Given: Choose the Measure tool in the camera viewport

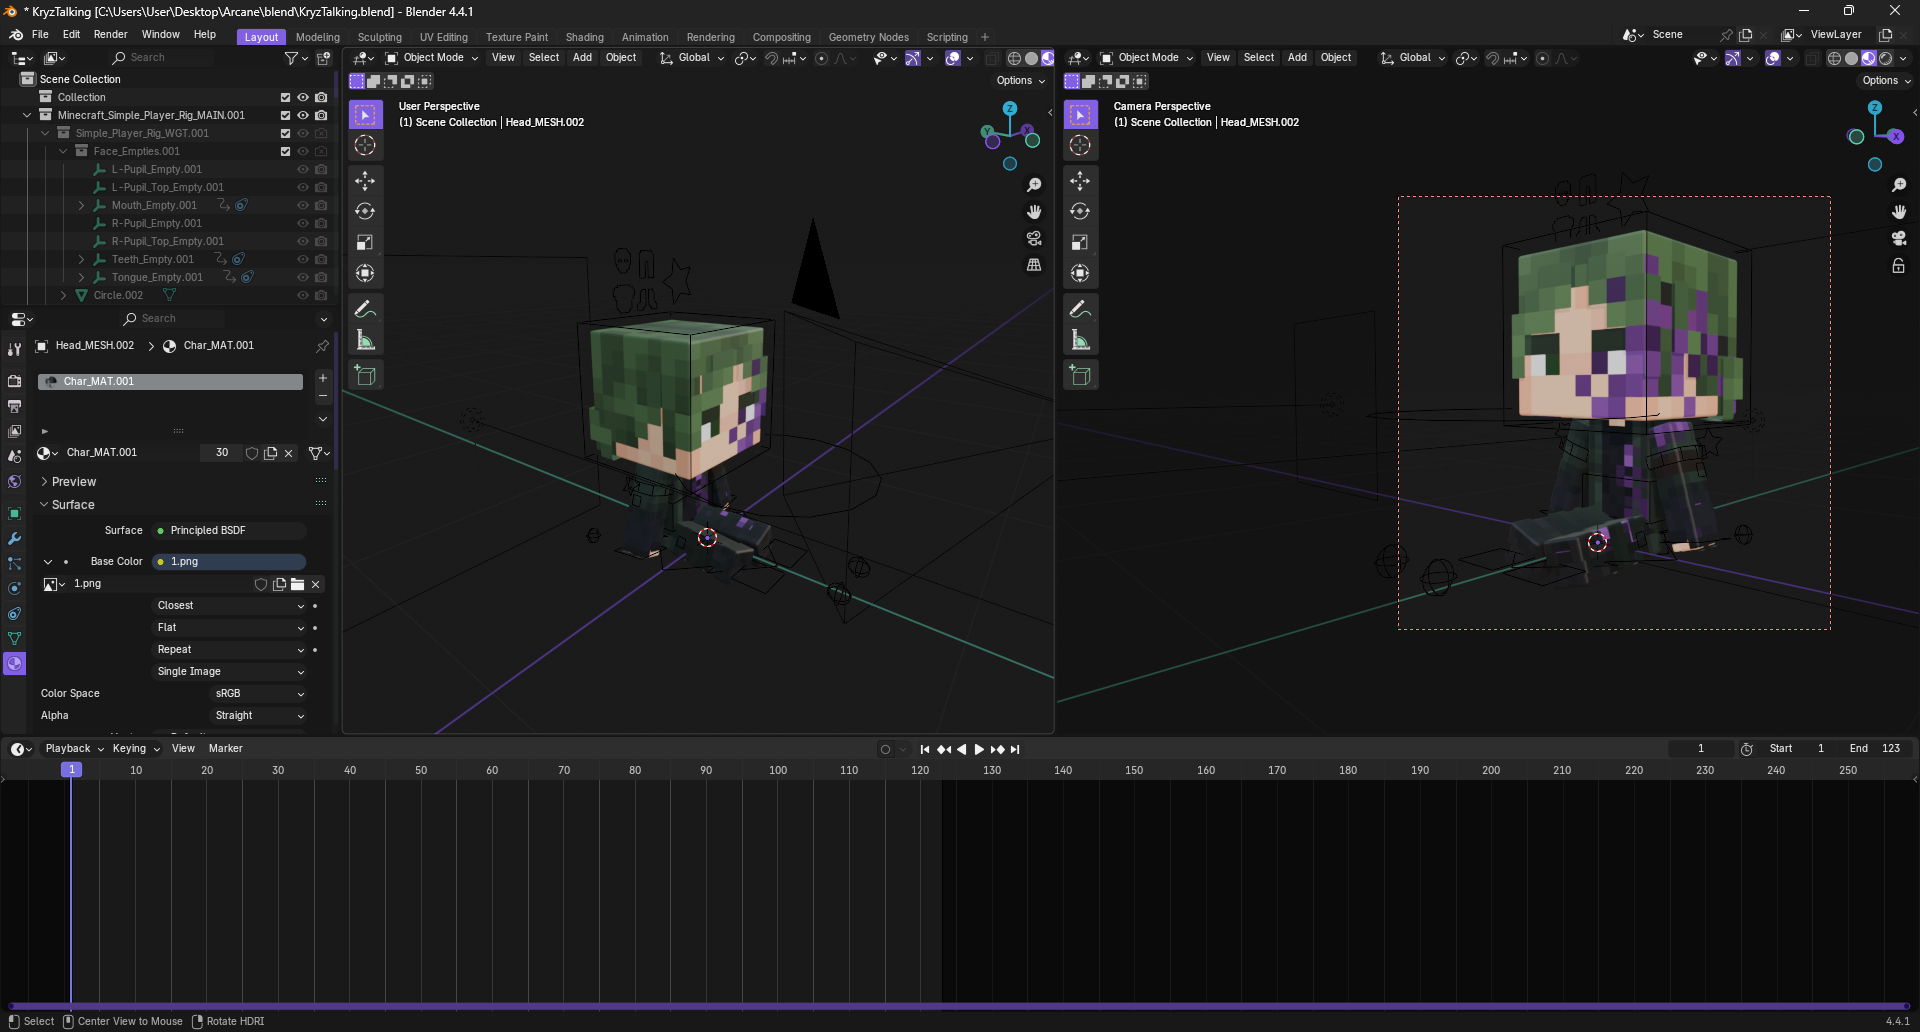Looking at the screenshot, I should [1080, 341].
